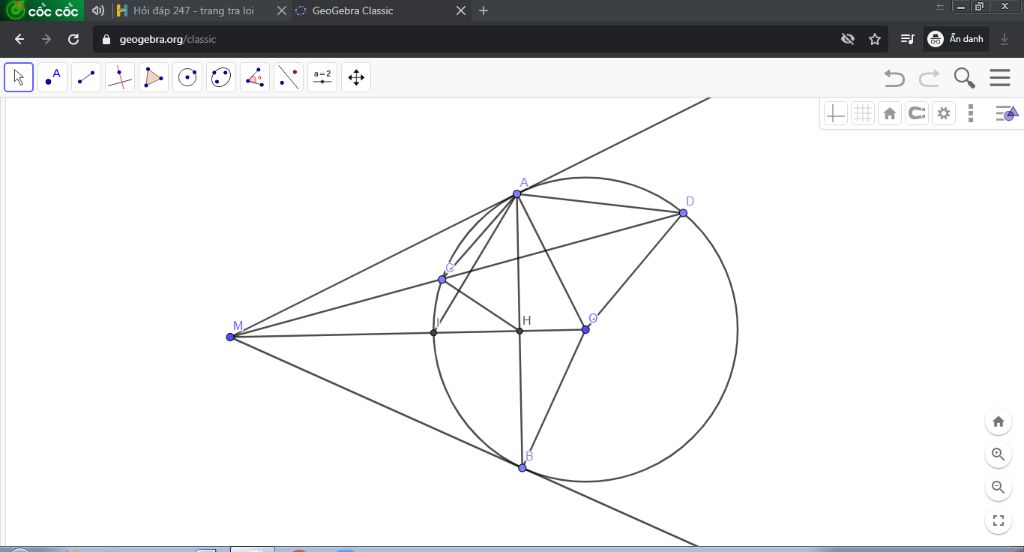Viewport: 1024px width, 552px height.
Task: Click the round home button at right
Action: (998, 421)
